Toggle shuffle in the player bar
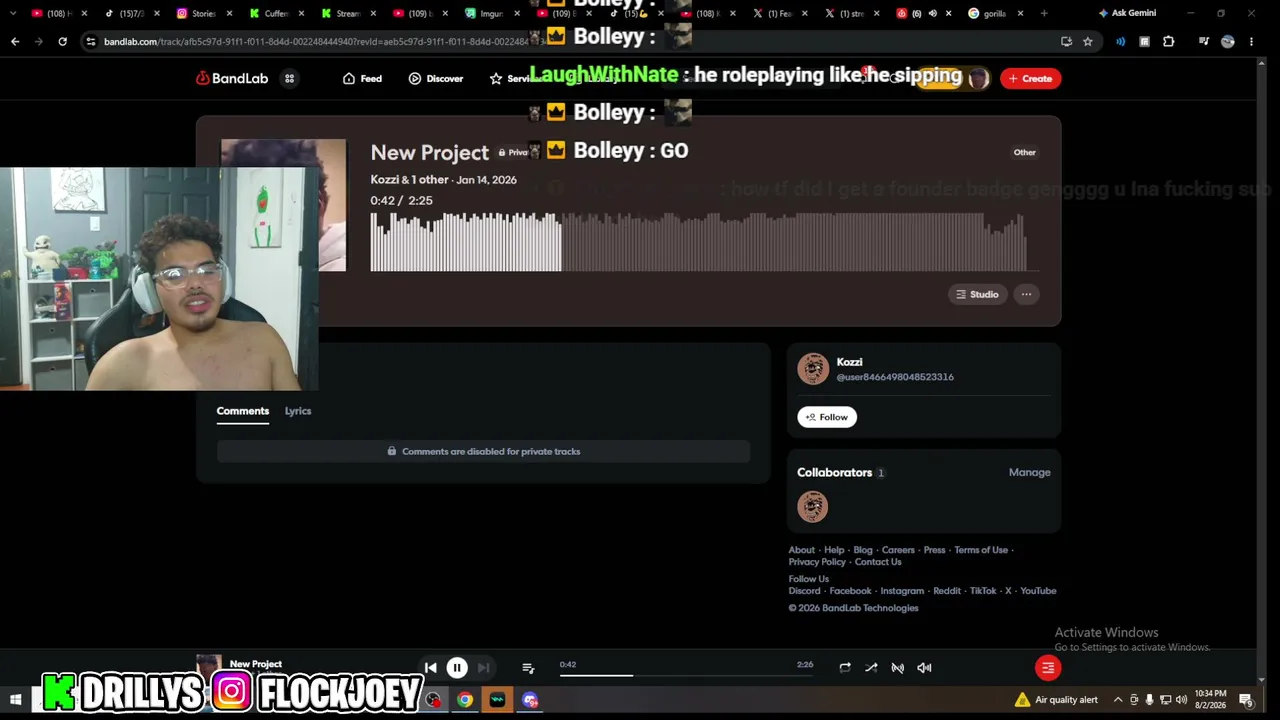The height and width of the screenshot is (720, 1280). coord(871,668)
